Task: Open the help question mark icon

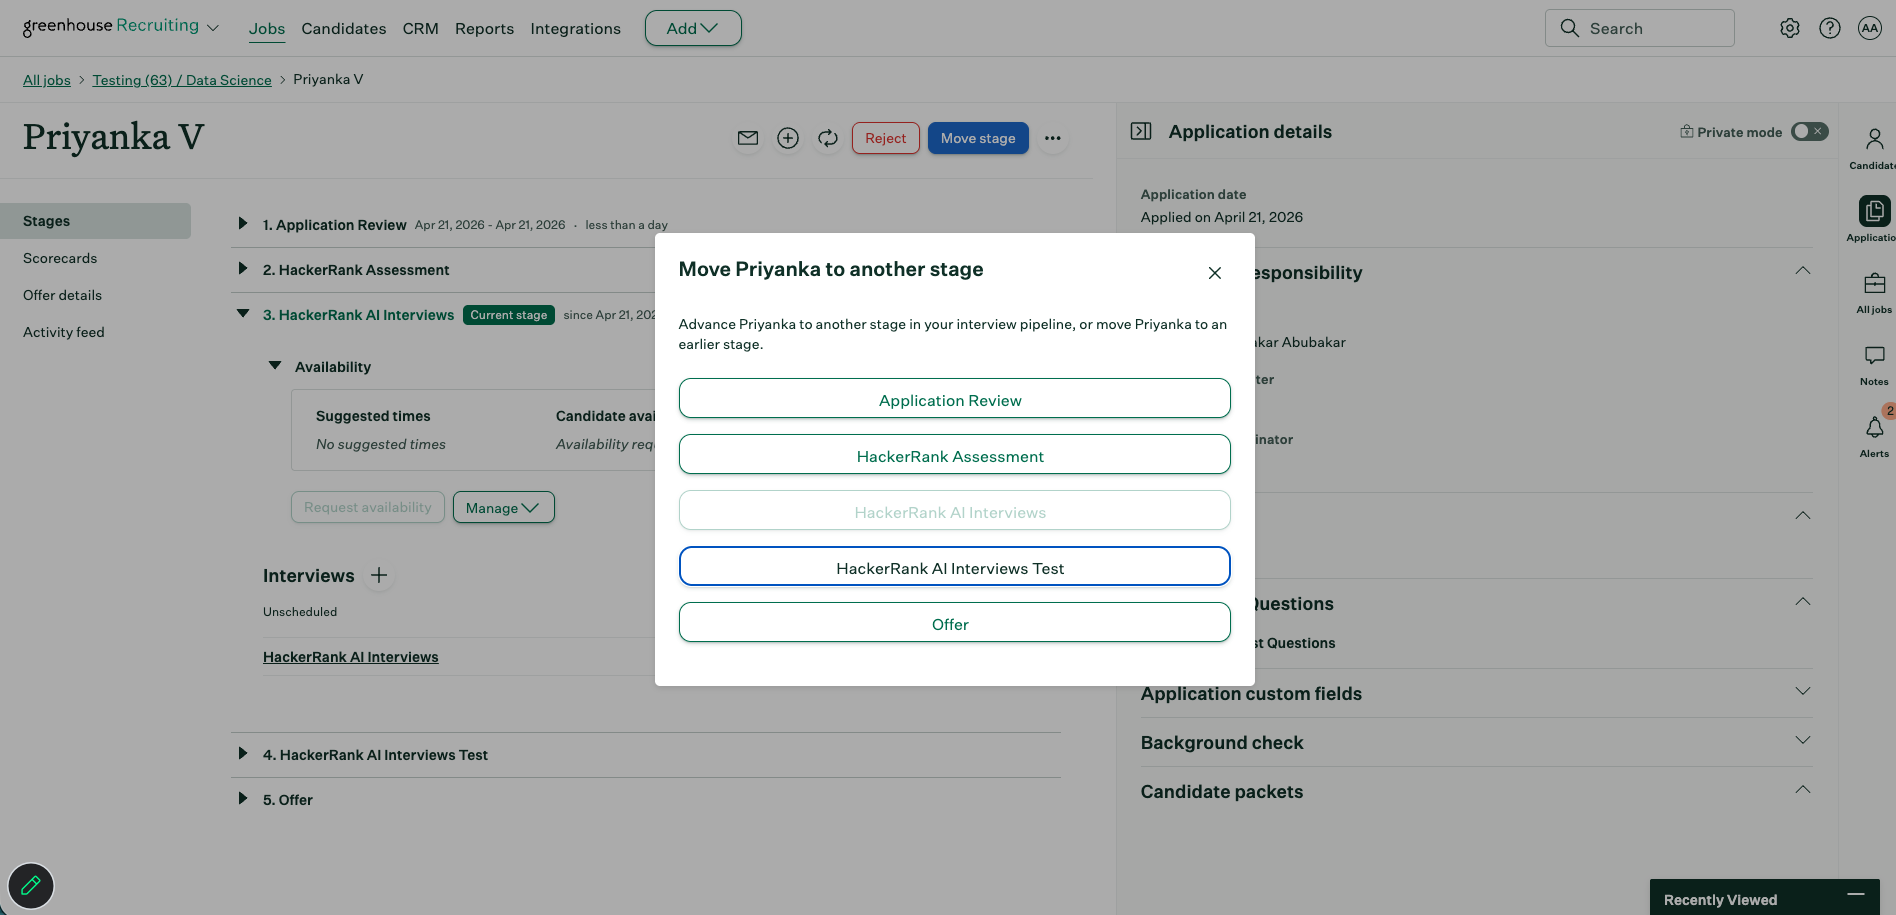Action: (x=1830, y=28)
